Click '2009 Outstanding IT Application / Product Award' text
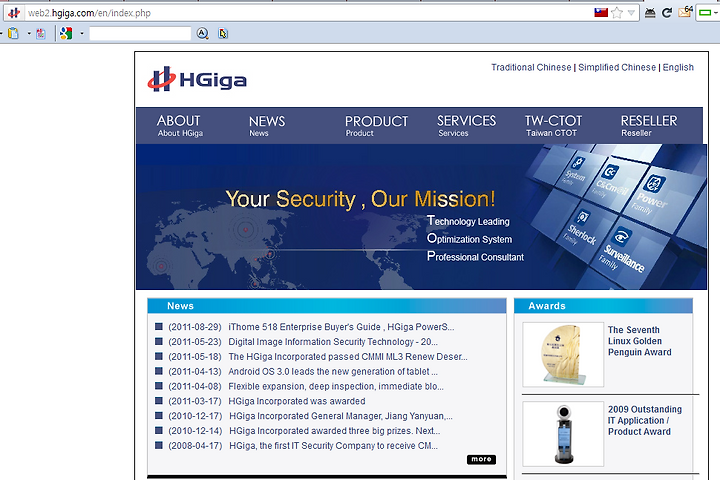Image resolution: width=720 pixels, height=480 pixels. [x=645, y=420]
